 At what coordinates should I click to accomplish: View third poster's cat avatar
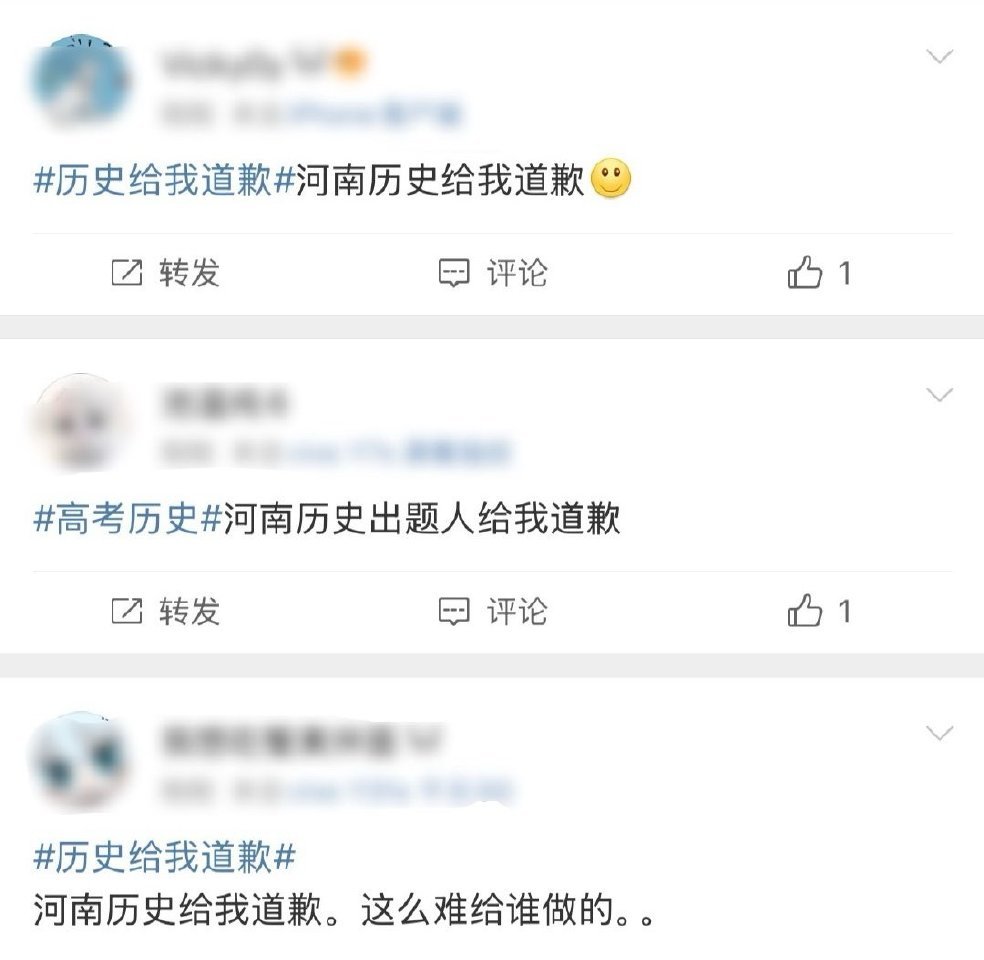80,762
